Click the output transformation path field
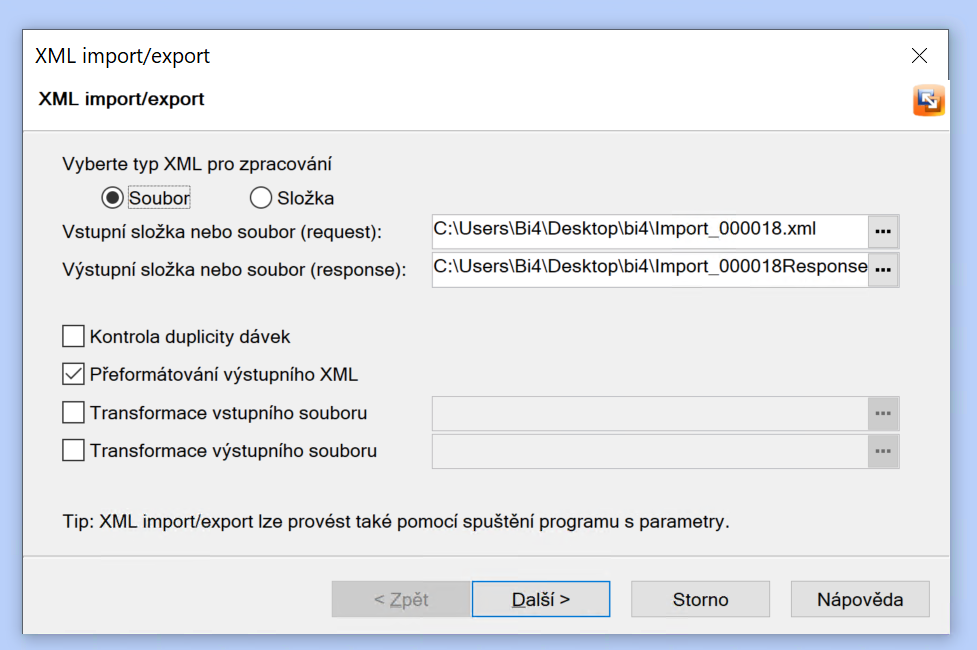 click(648, 451)
